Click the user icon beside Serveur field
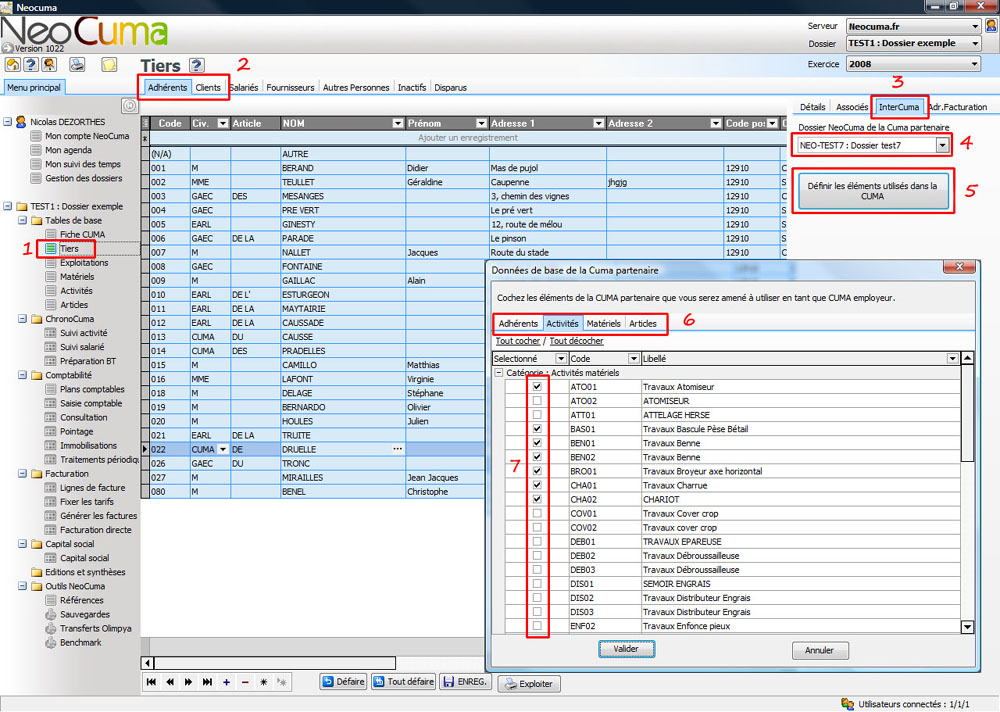This screenshot has width=1000, height=712. pos(991,26)
